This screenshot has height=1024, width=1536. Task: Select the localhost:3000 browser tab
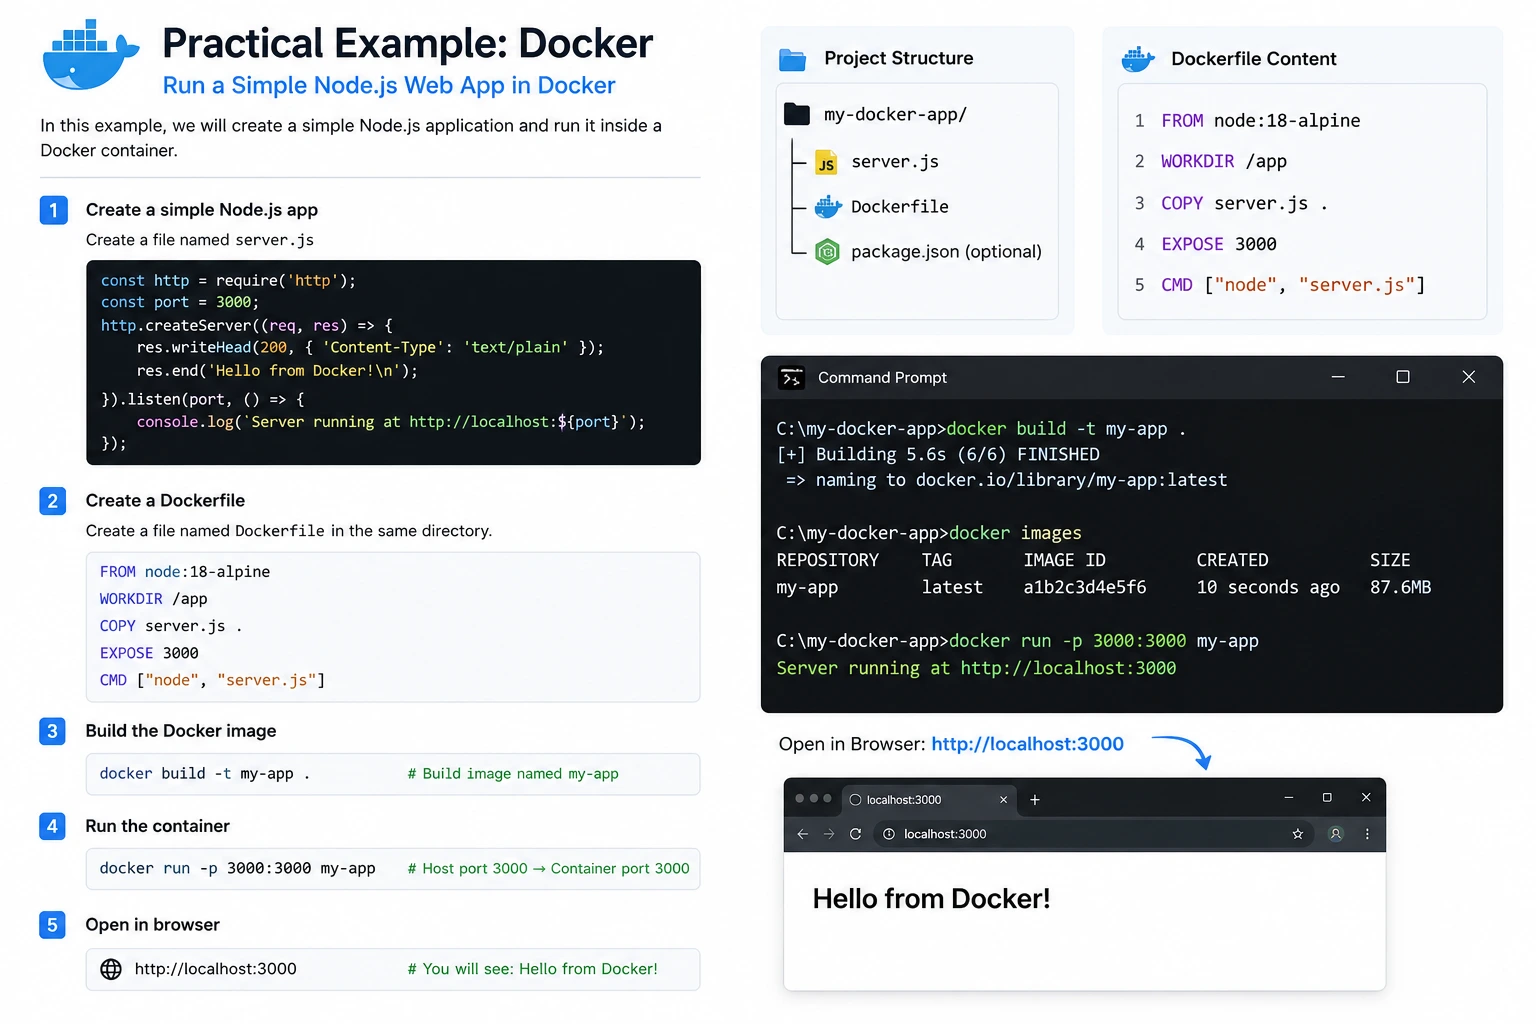click(x=929, y=800)
